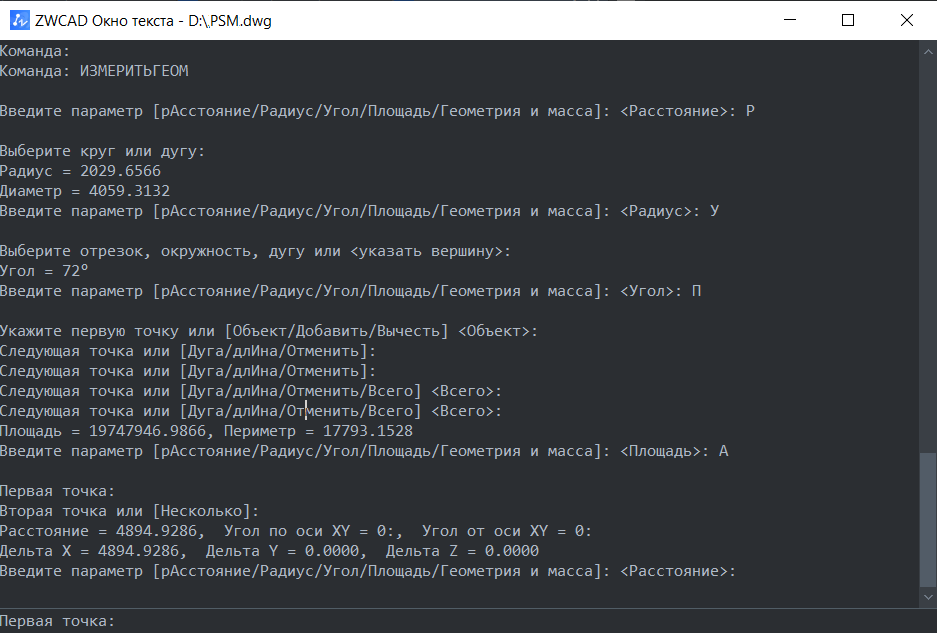Close the ZWCAD text window
This screenshot has width=937, height=633.
click(x=906, y=20)
